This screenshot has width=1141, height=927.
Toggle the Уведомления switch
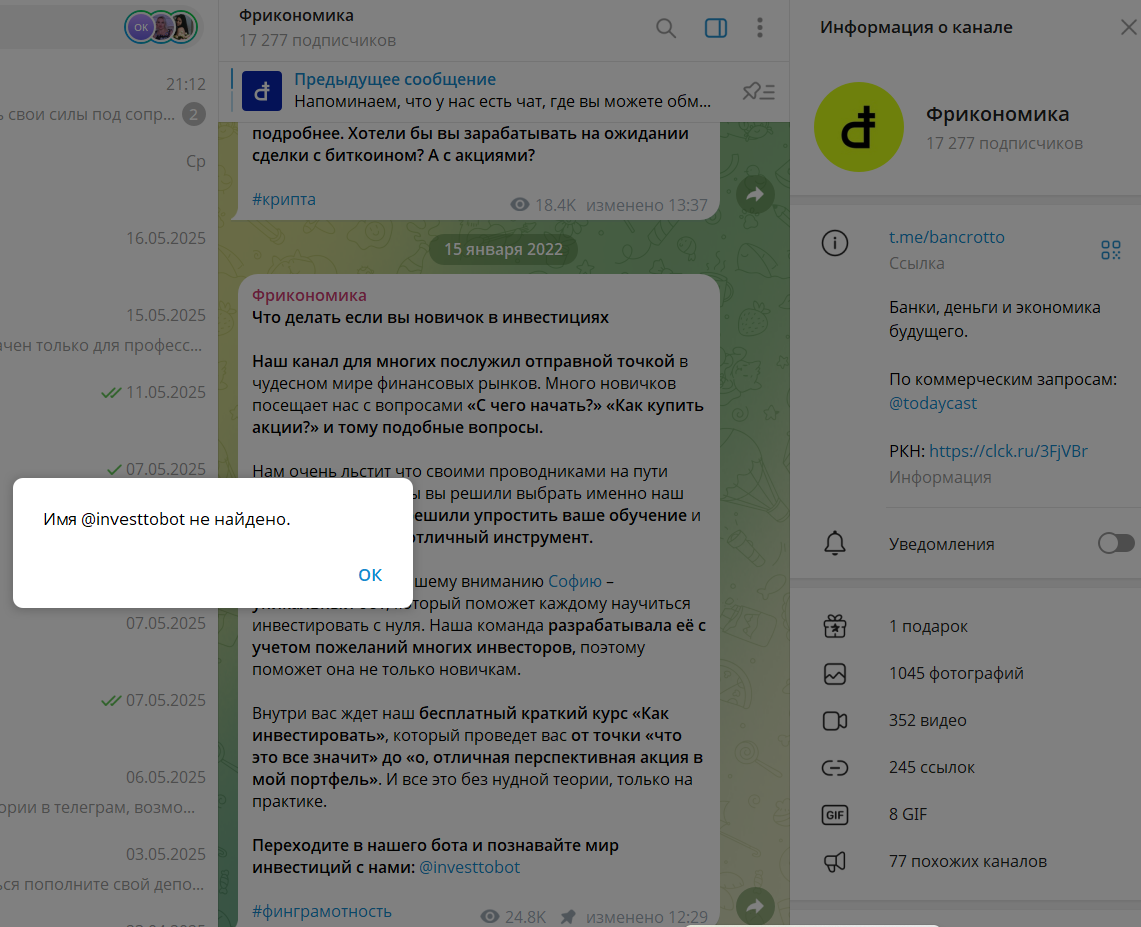[1116, 544]
